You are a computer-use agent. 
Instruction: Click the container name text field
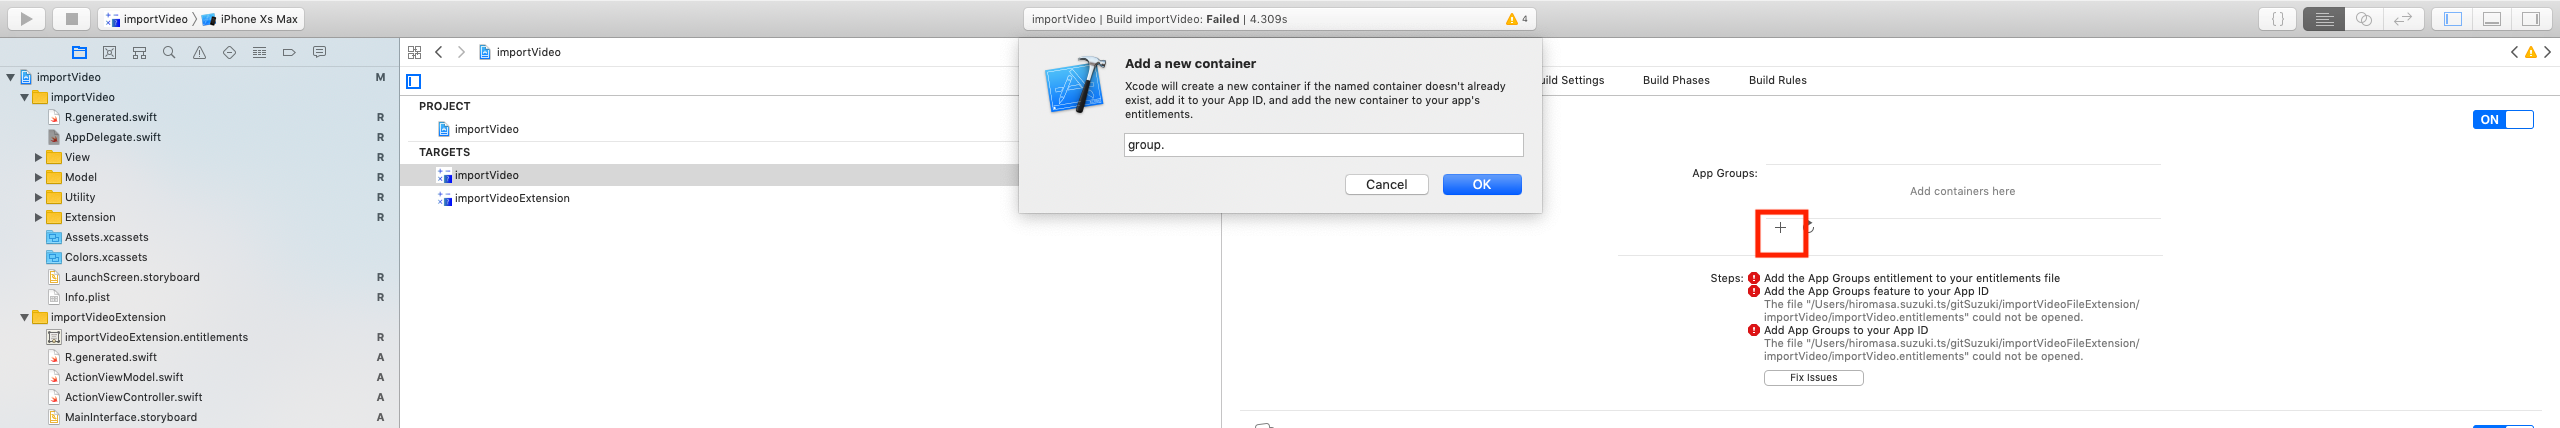click(x=1323, y=145)
